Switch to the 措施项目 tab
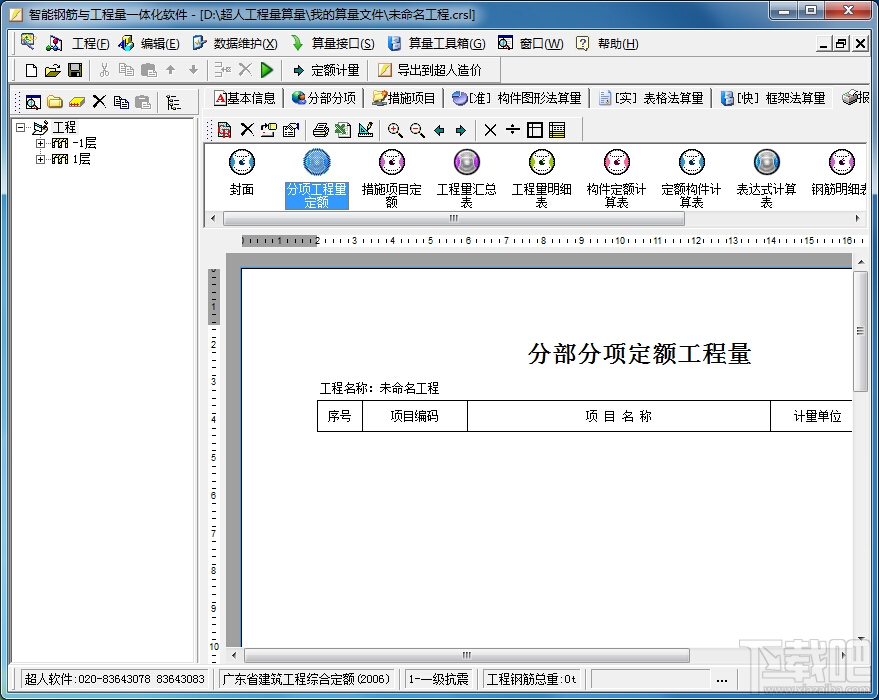The image size is (879, 700). coord(404,98)
